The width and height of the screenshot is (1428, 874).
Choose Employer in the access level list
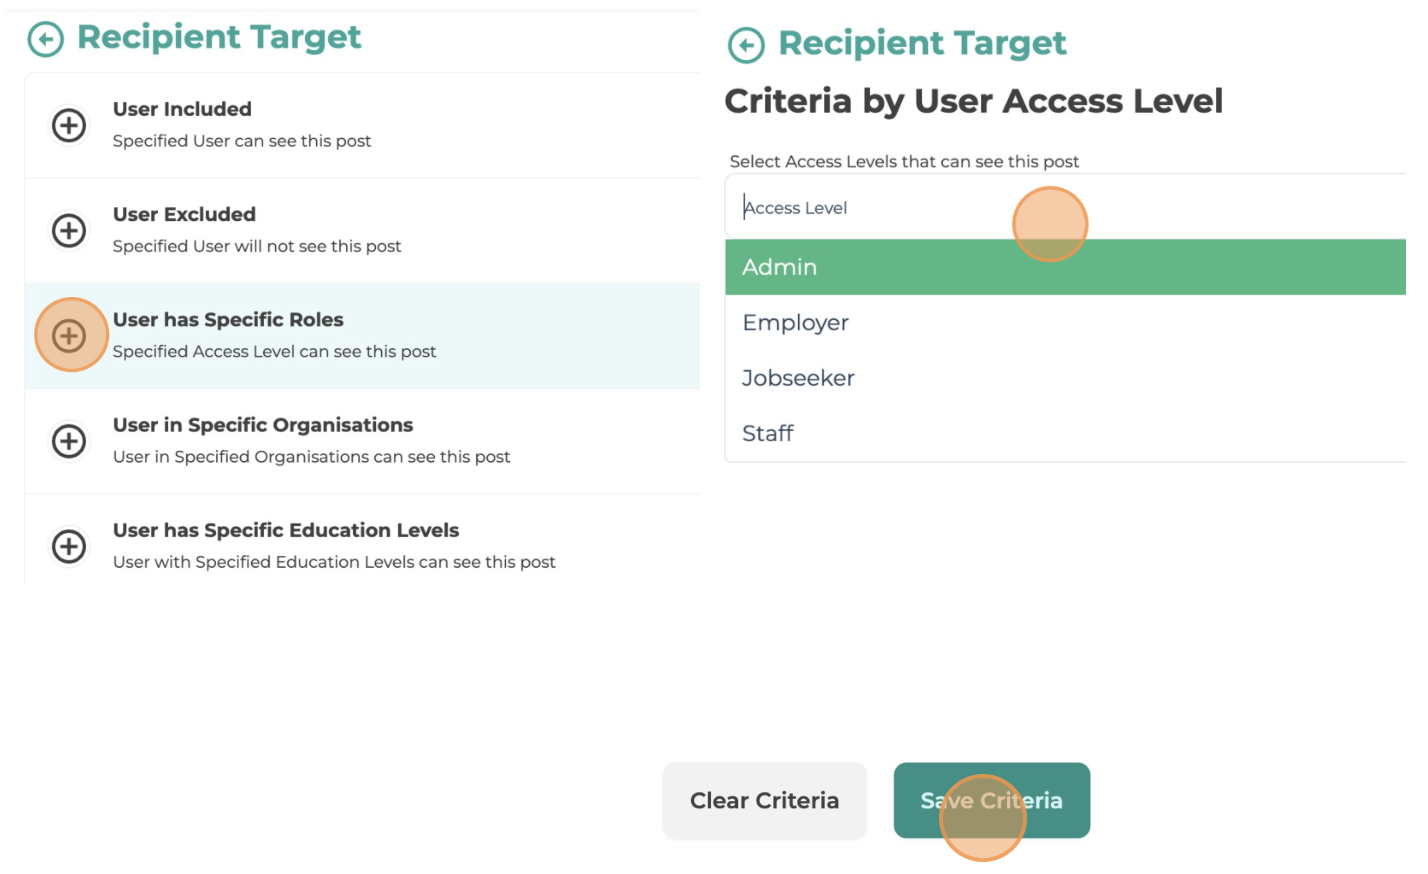coord(1065,323)
